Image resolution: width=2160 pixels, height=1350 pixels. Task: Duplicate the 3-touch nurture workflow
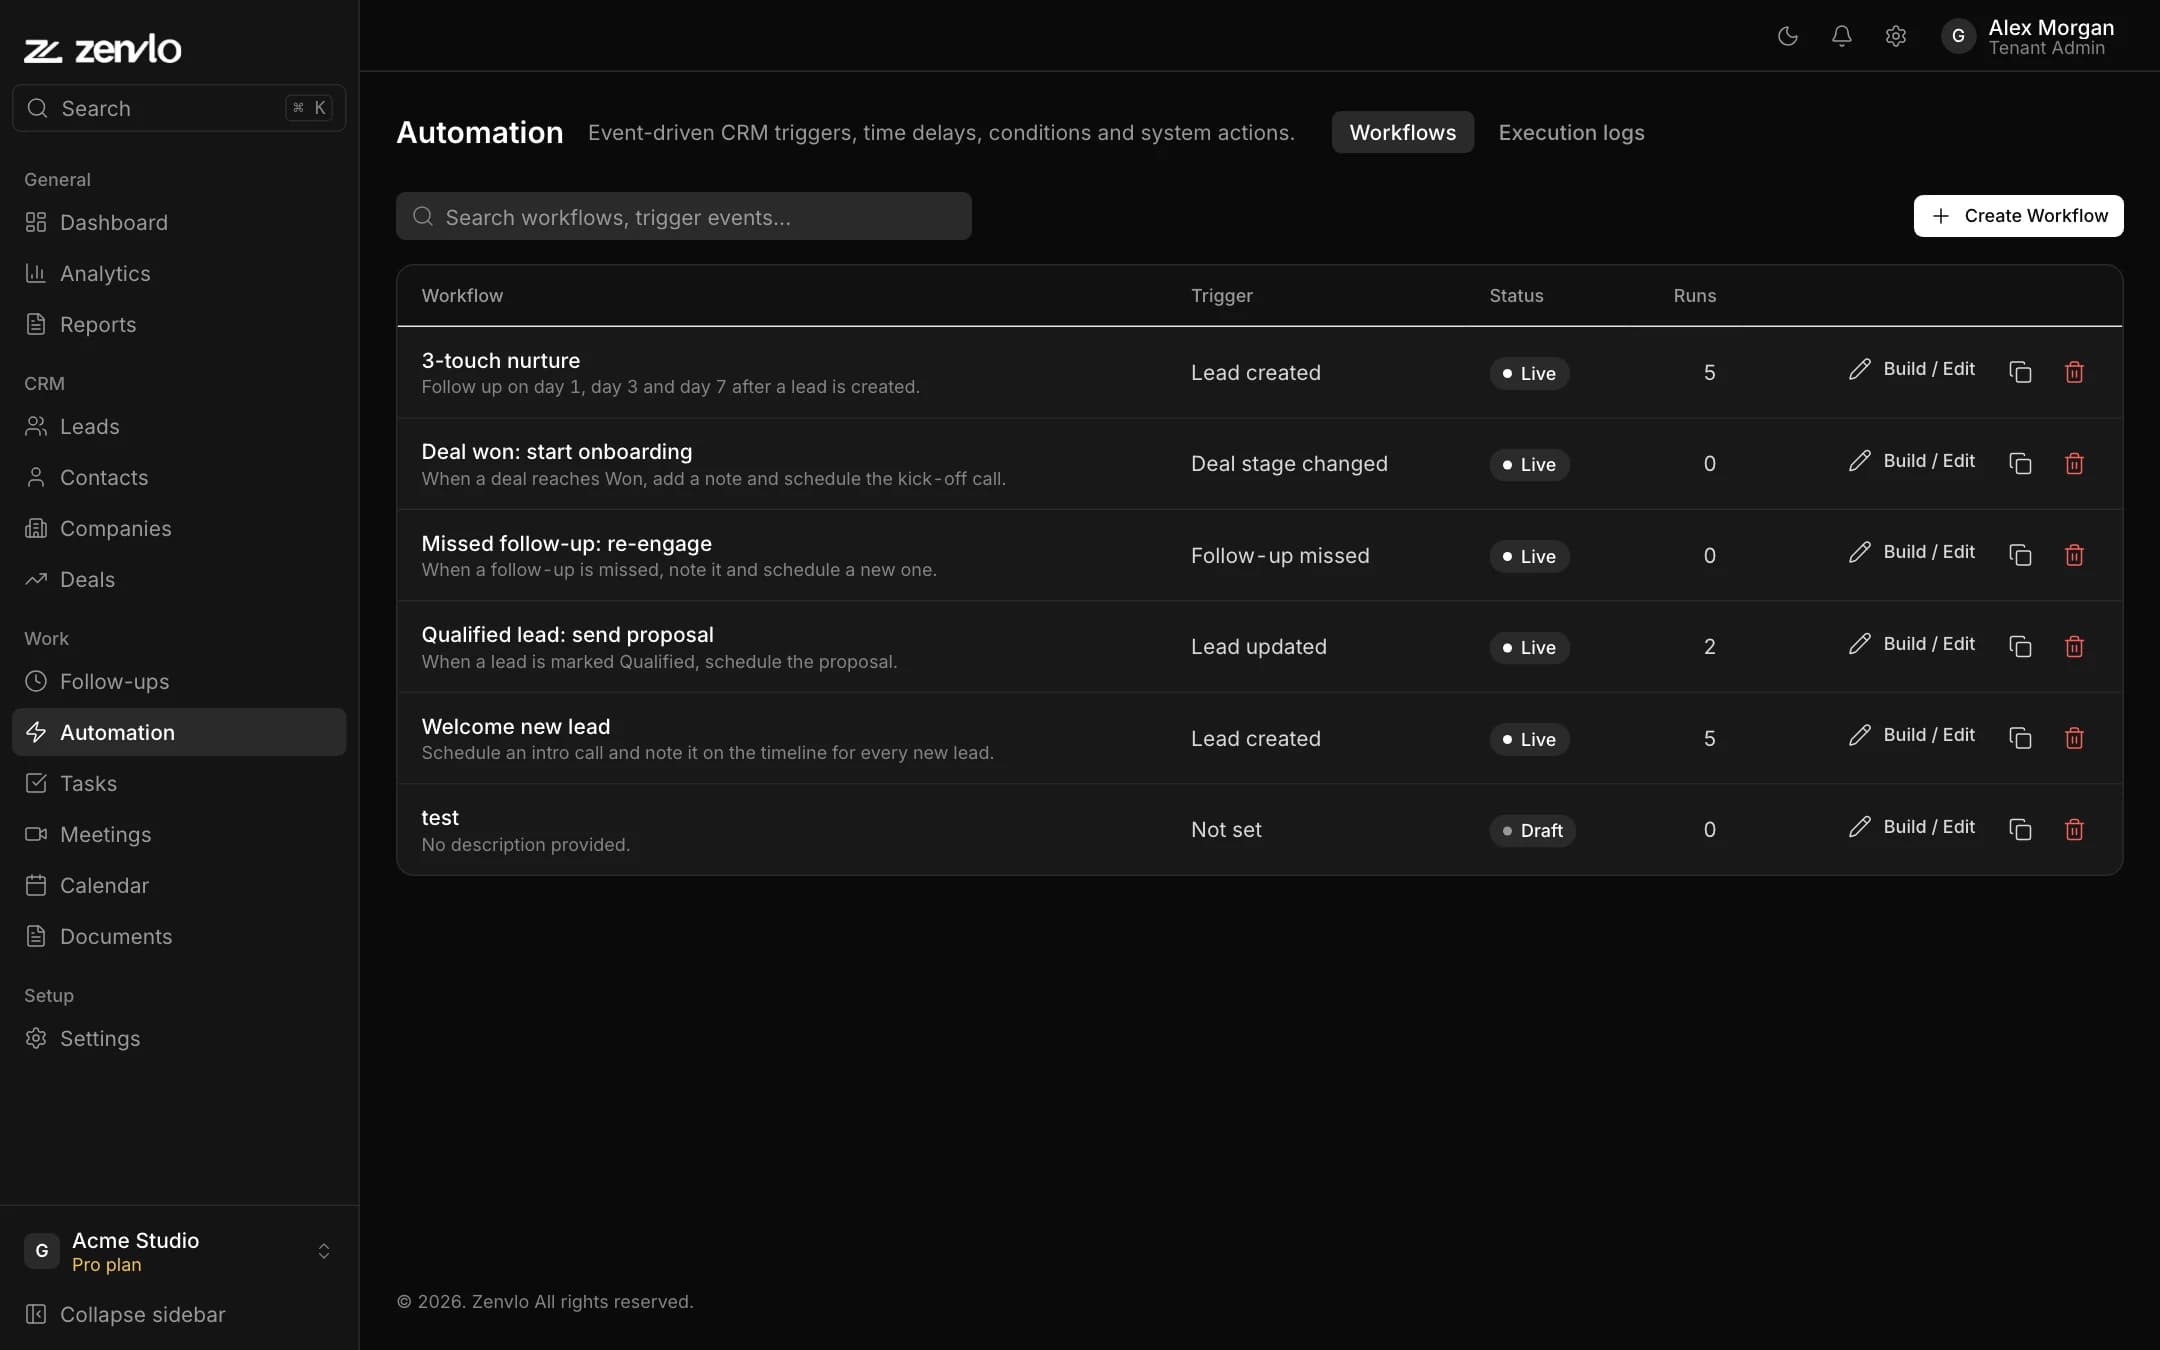pyautogui.click(x=2020, y=372)
